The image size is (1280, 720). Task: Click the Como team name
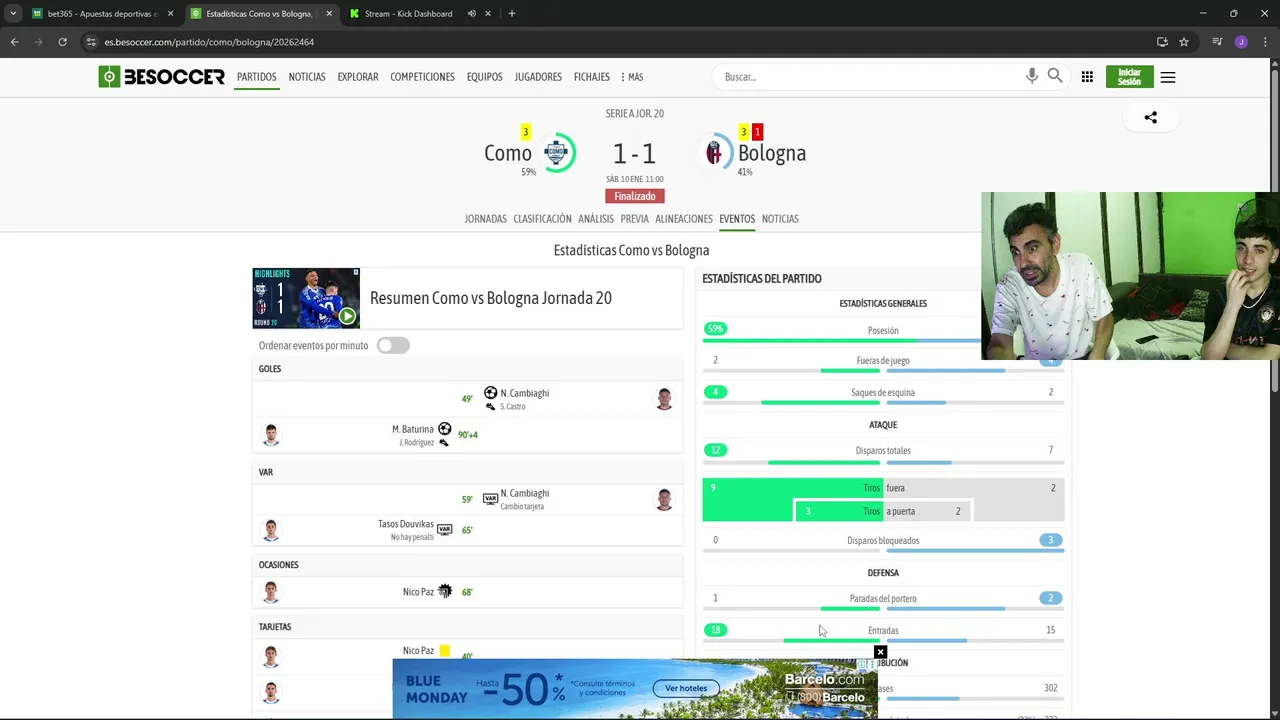click(x=508, y=153)
